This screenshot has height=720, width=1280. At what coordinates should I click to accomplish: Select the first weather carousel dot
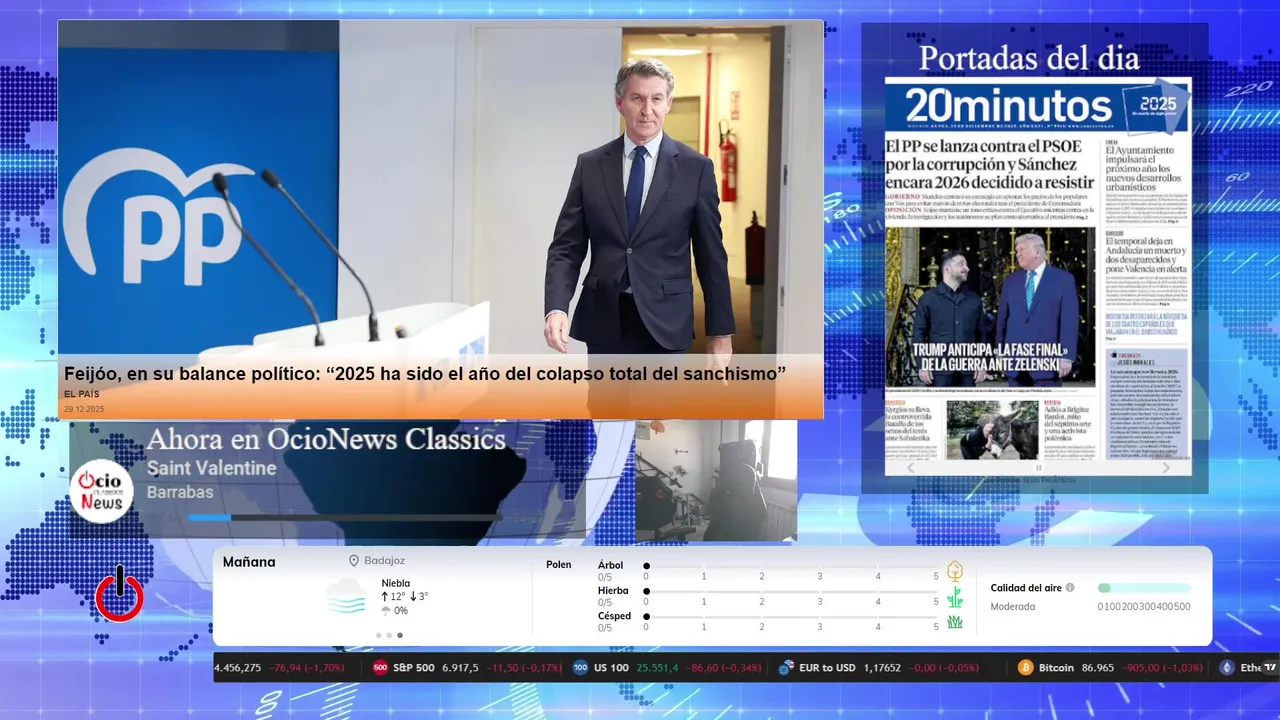379,635
